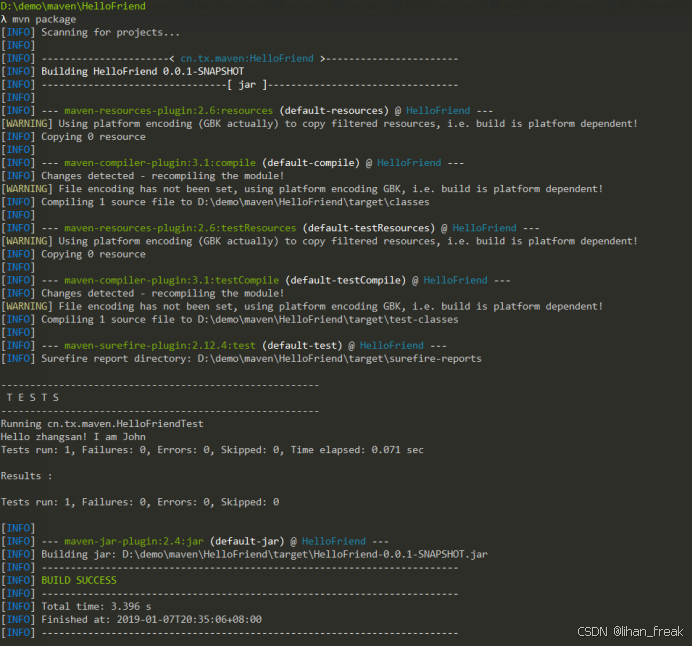This screenshot has width=693, height=646.
Task: Select 'Building HelloFriend 0.0.1-SNAPSHOT' text
Action: pyautogui.click(x=142, y=71)
